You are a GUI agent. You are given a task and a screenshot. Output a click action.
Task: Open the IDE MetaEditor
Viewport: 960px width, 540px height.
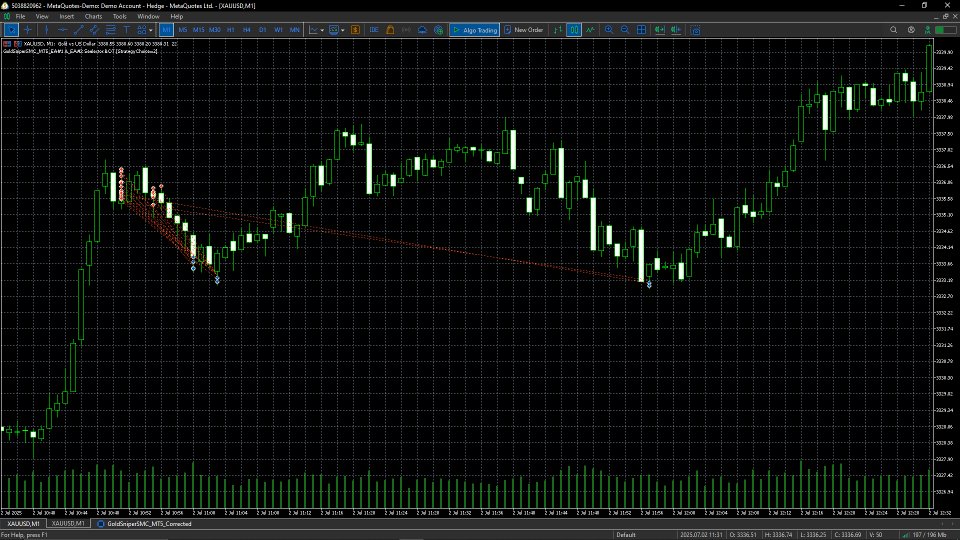point(373,29)
